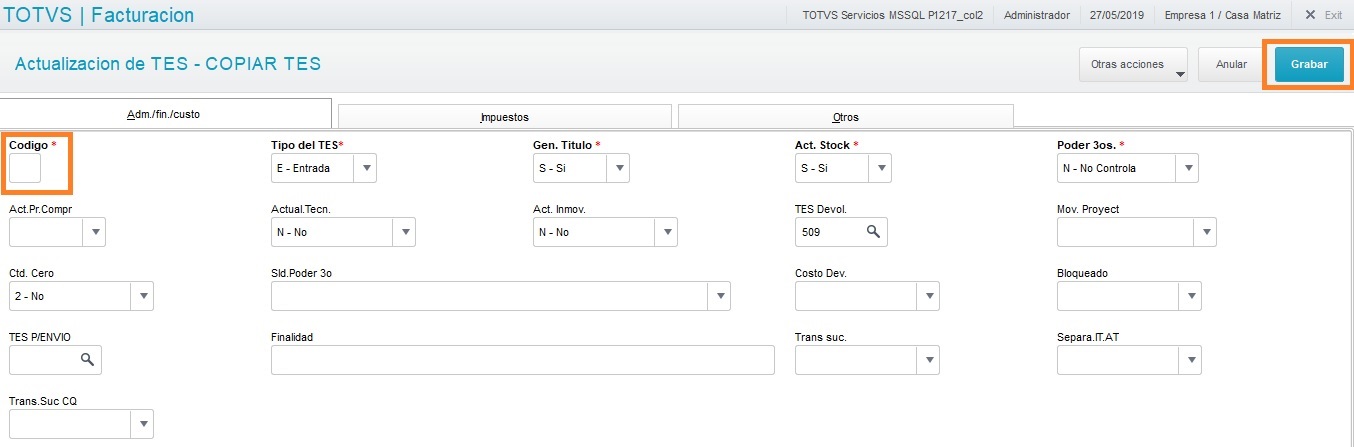The image size is (1354, 447).
Task: Click the Administrador user label
Action: [1037, 16]
